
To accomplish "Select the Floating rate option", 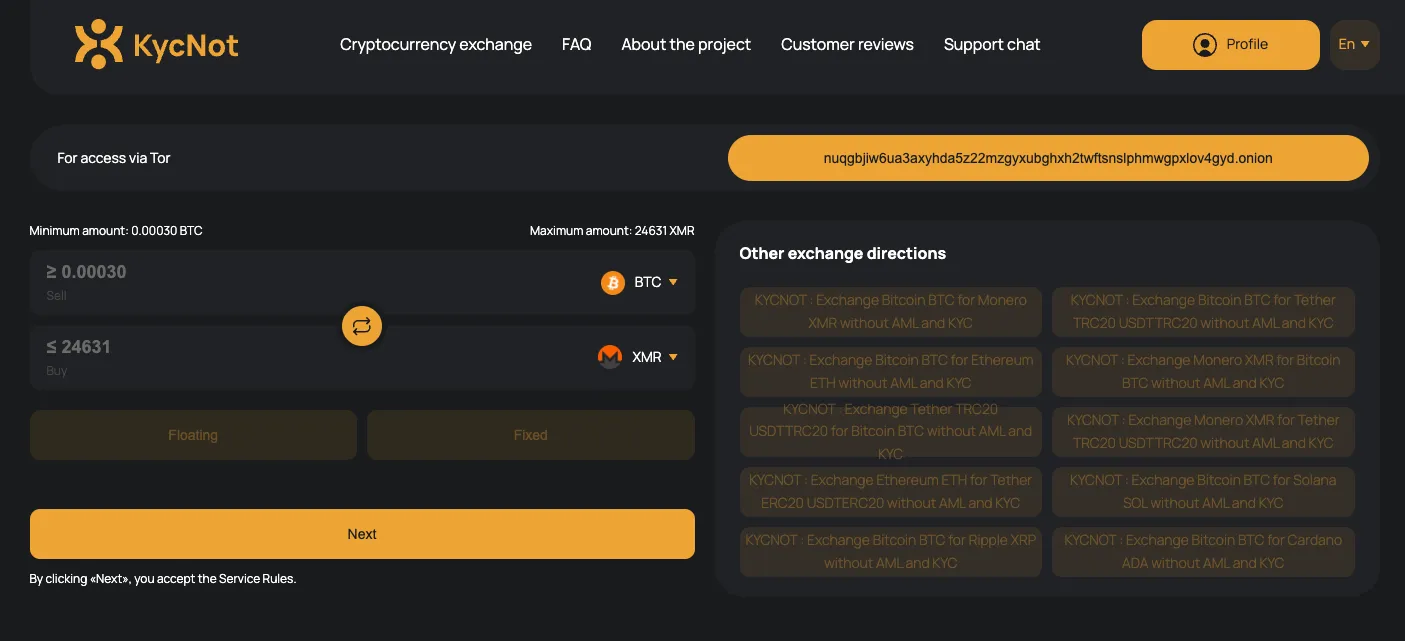I will (x=193, y=435).
